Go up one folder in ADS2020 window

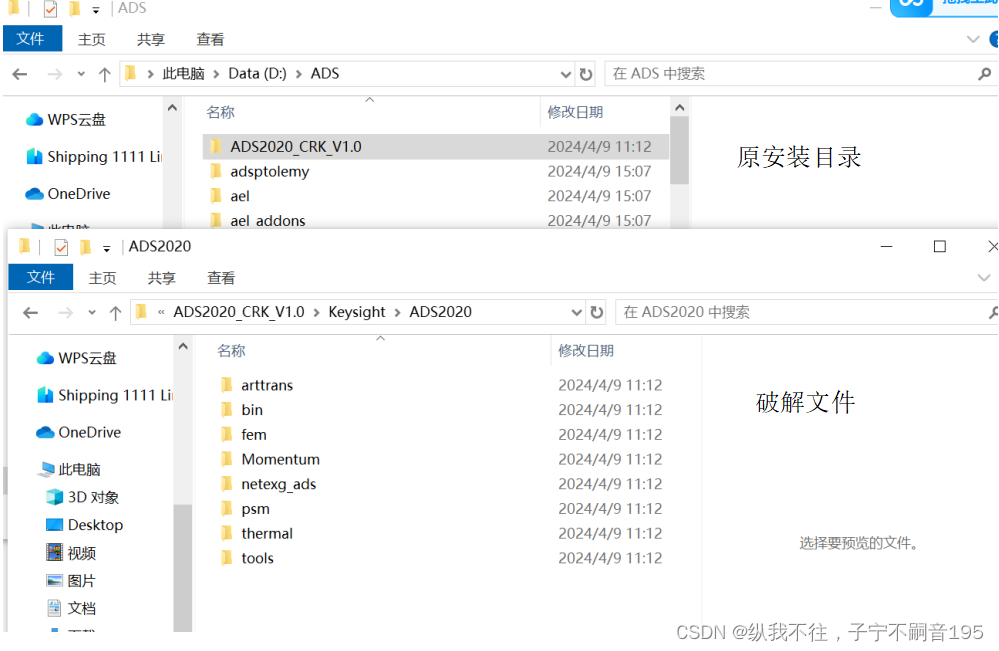coord(115,313)
